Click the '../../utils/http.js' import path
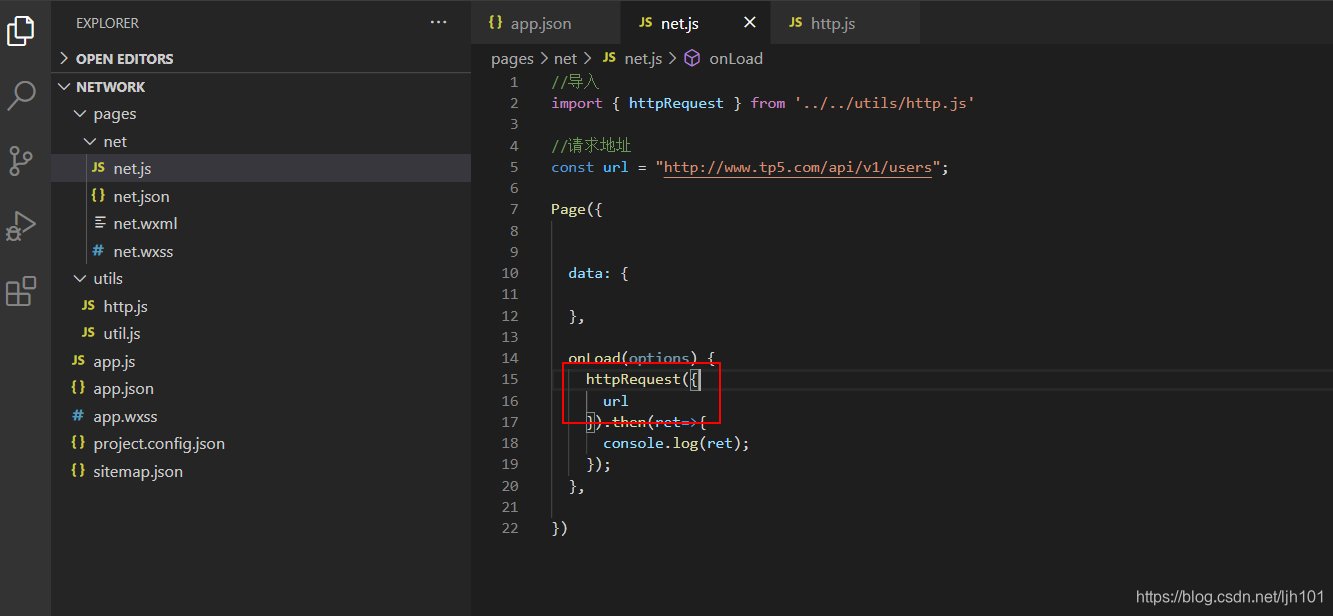The image size is (1333, 616). 885,103
